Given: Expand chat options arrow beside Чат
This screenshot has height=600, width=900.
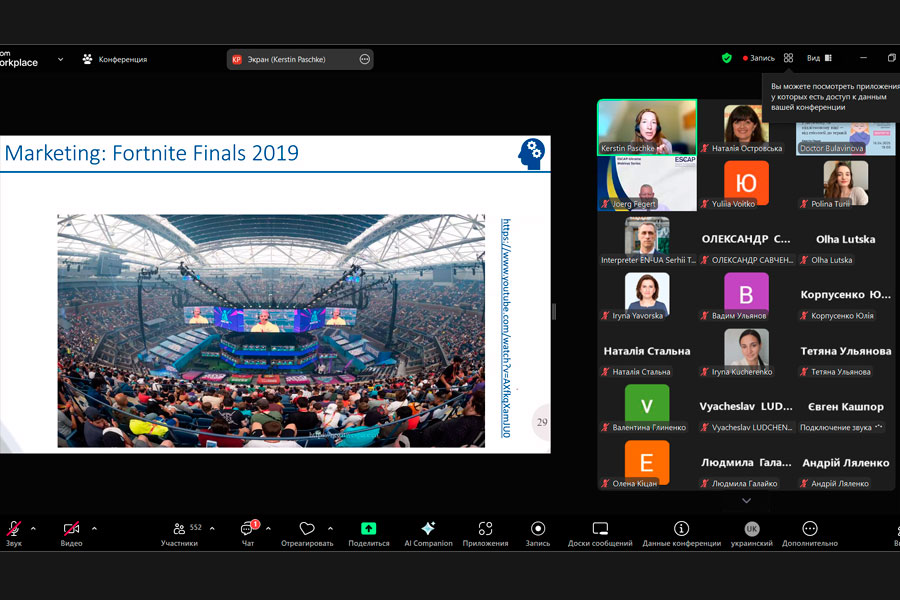Looking at the screenshot, I should [268, 528].
